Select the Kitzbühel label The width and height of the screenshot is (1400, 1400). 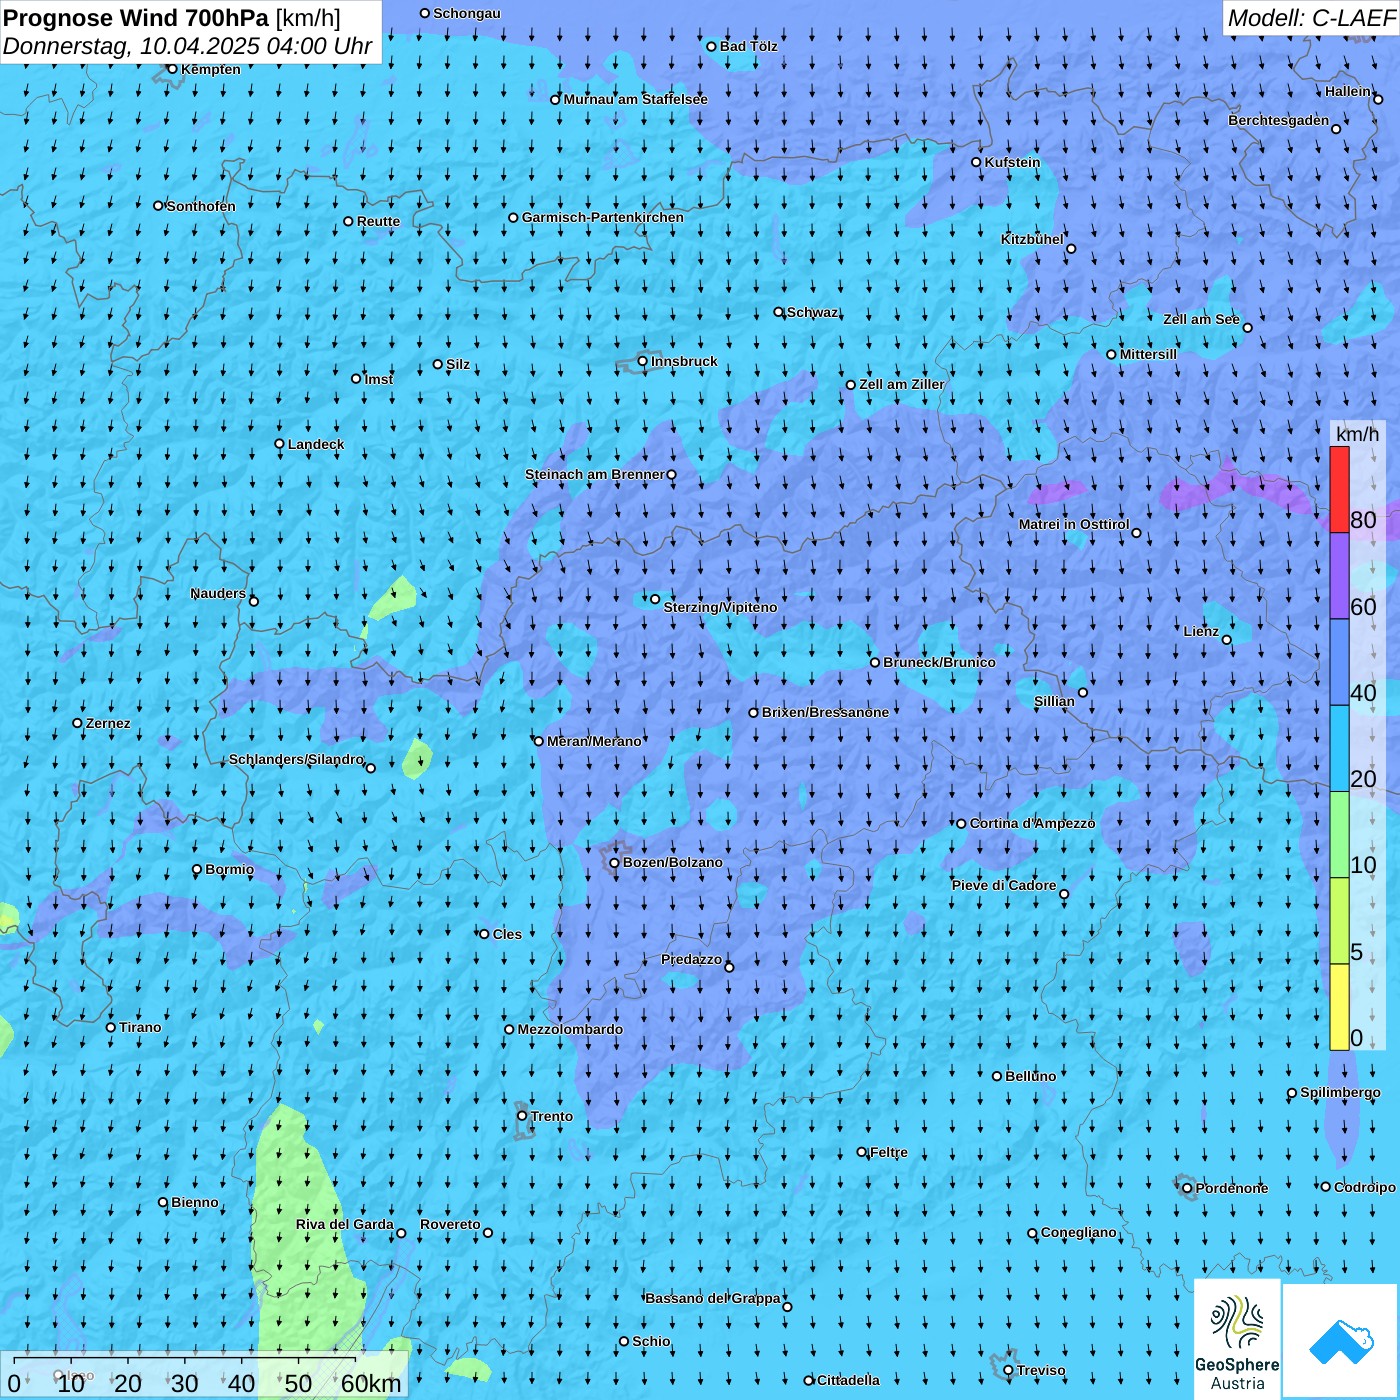coord(1032,239)
